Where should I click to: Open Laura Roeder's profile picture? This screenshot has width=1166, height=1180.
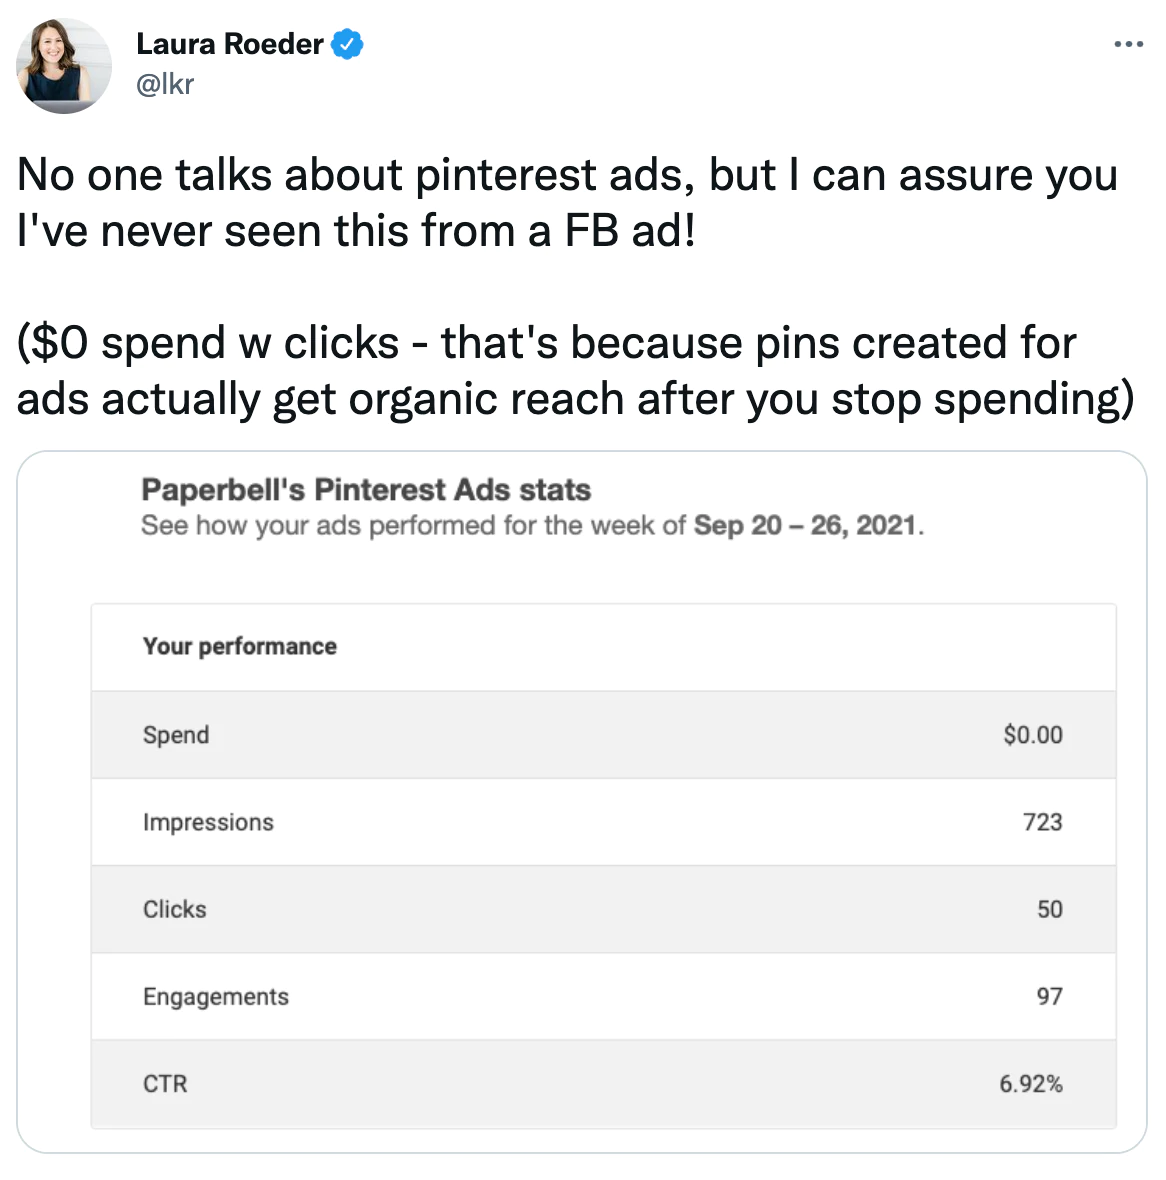tap(64, 66)
